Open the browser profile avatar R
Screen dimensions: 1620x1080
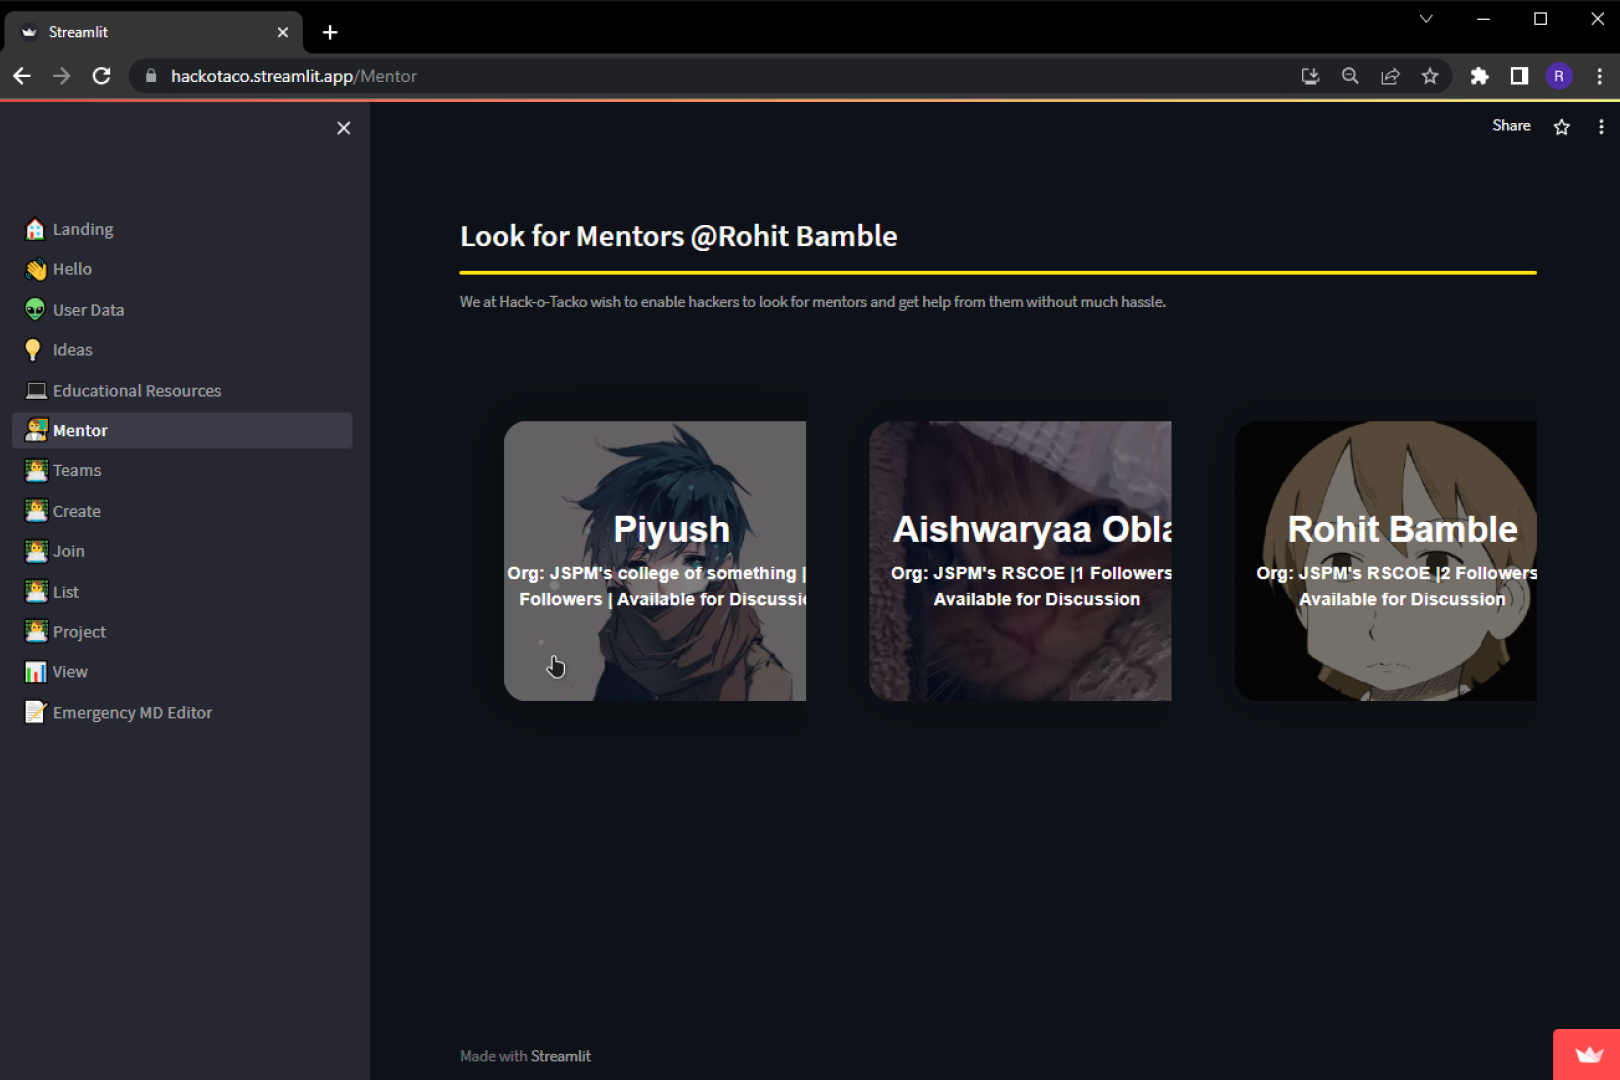click(1559, 76)
